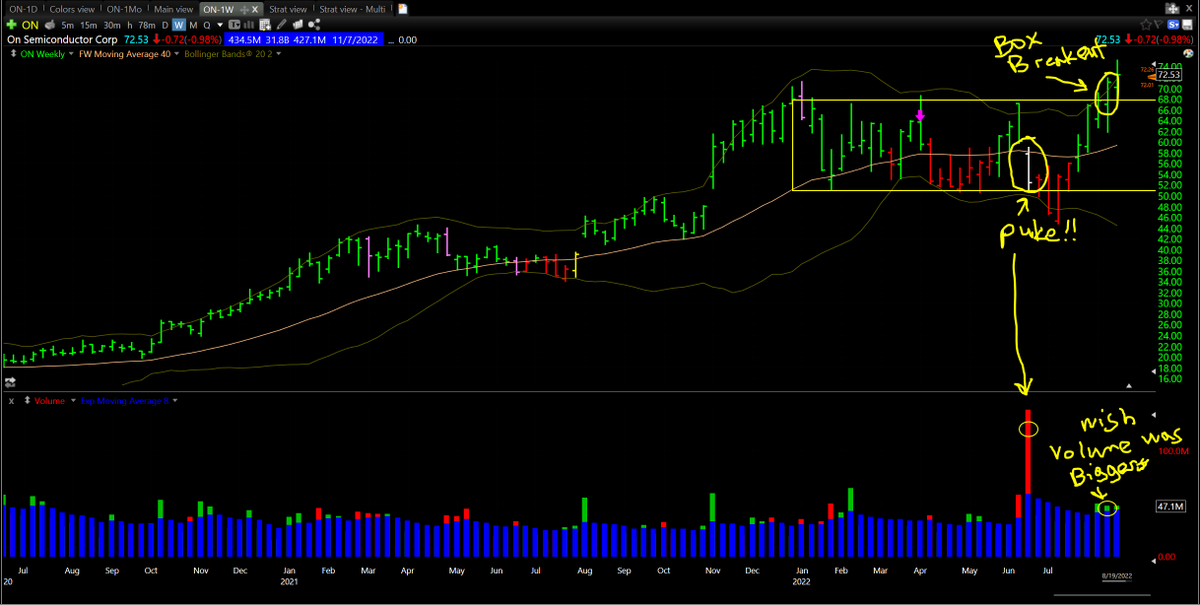
Task: Expand Bollinger Bands 20 2 dropdown arrow
Action: 279,54
